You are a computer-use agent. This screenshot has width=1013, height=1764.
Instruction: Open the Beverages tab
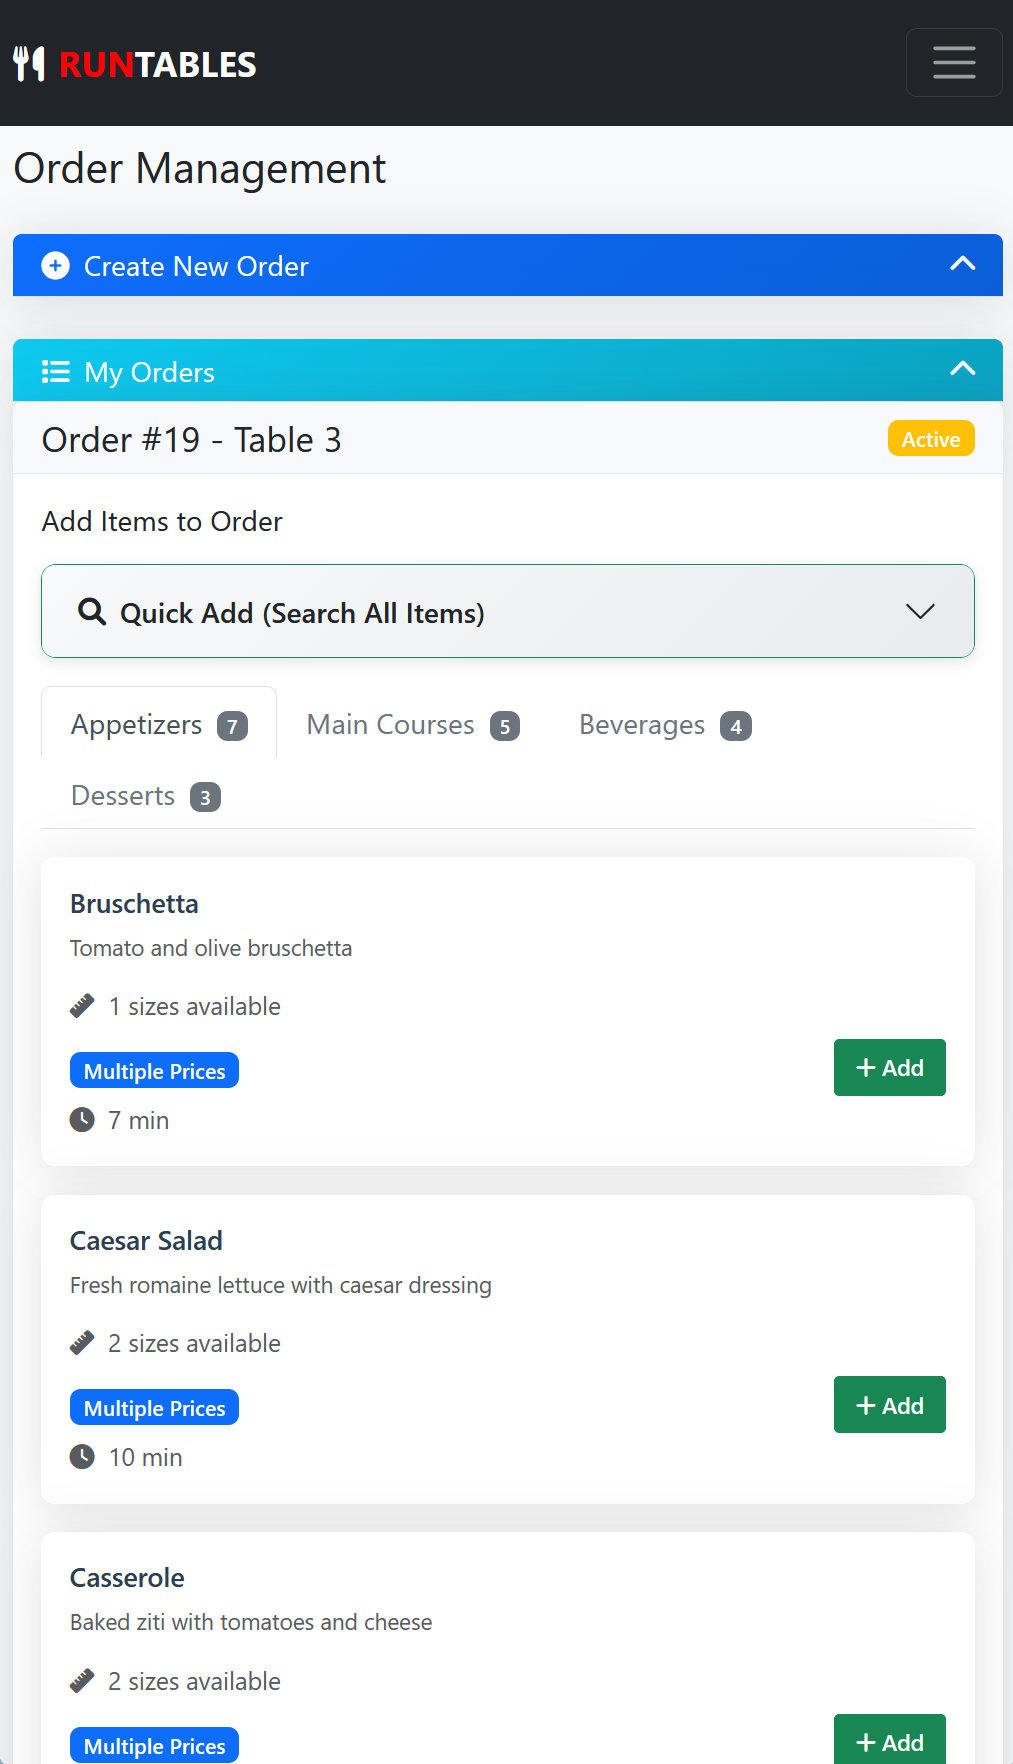[664, 724]
